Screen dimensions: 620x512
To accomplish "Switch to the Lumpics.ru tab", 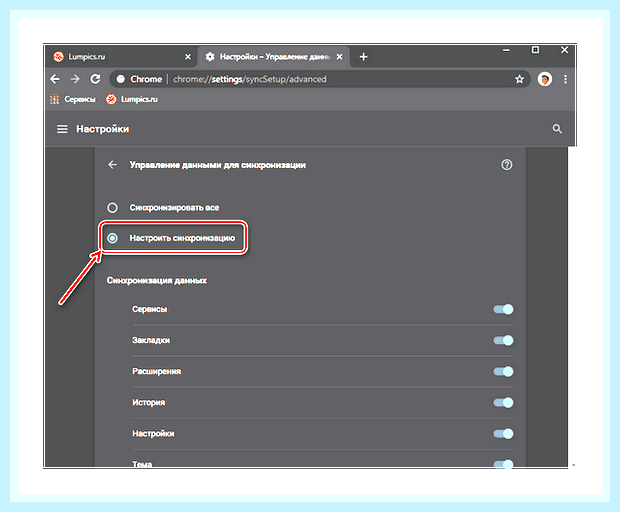I will pyautogui.click(x=121, y=57).
